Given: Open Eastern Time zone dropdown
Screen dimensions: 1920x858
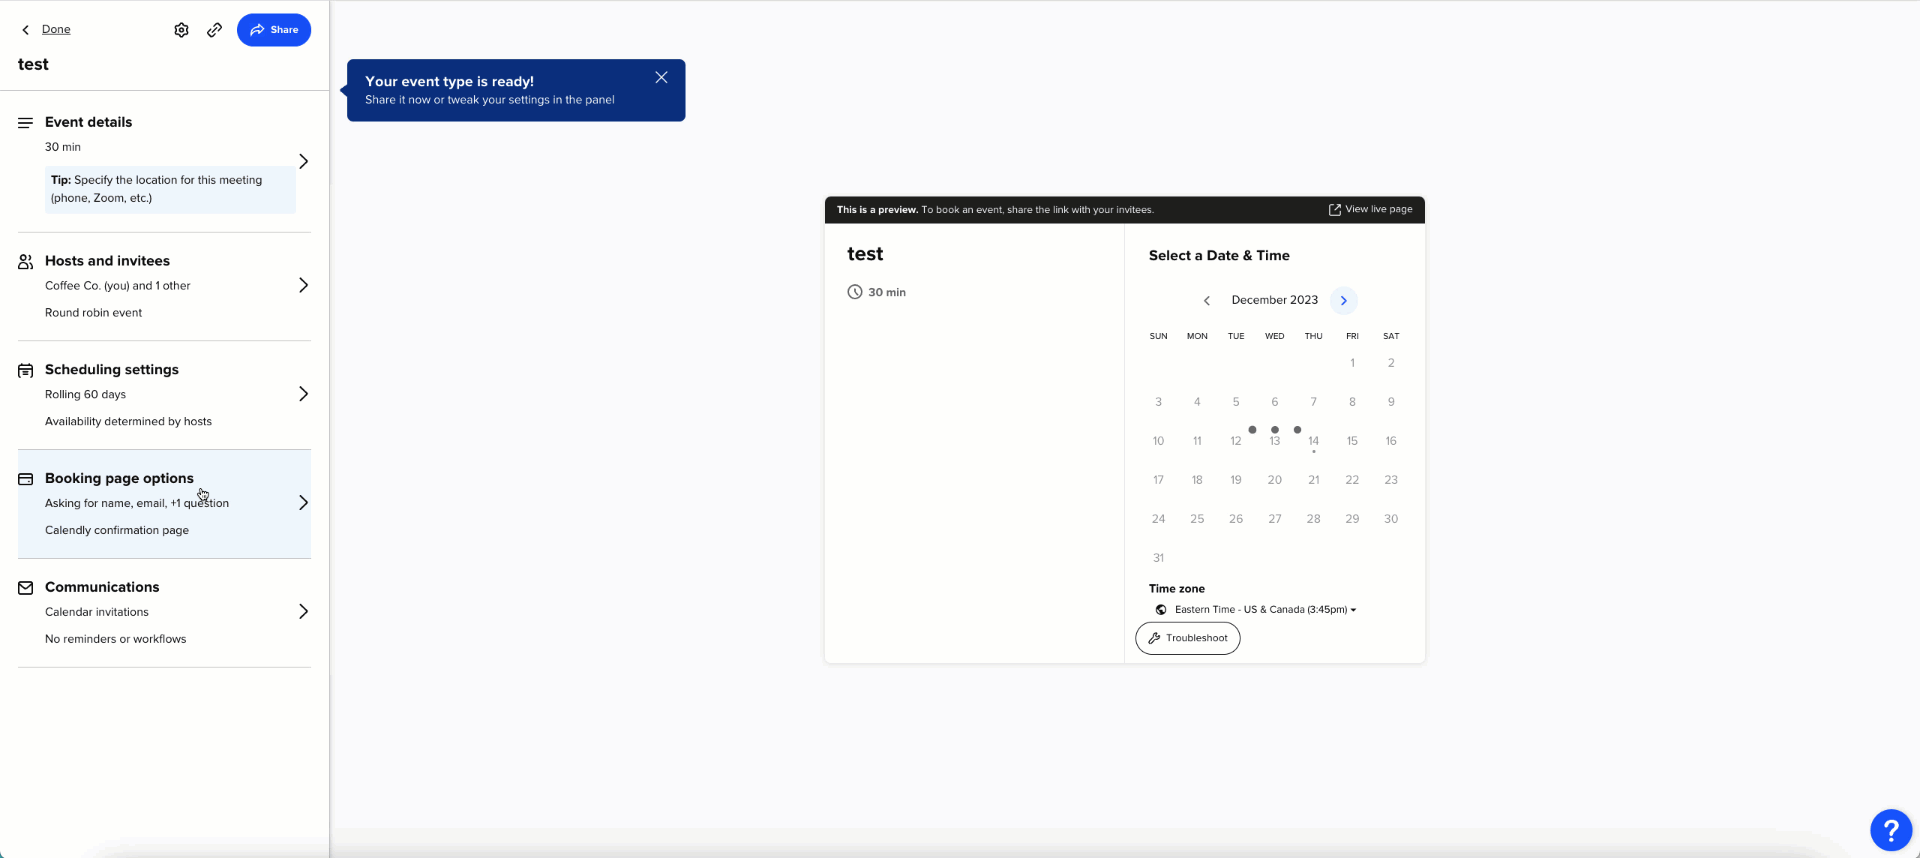Looking at the screenshot, I should point(1265,610).
